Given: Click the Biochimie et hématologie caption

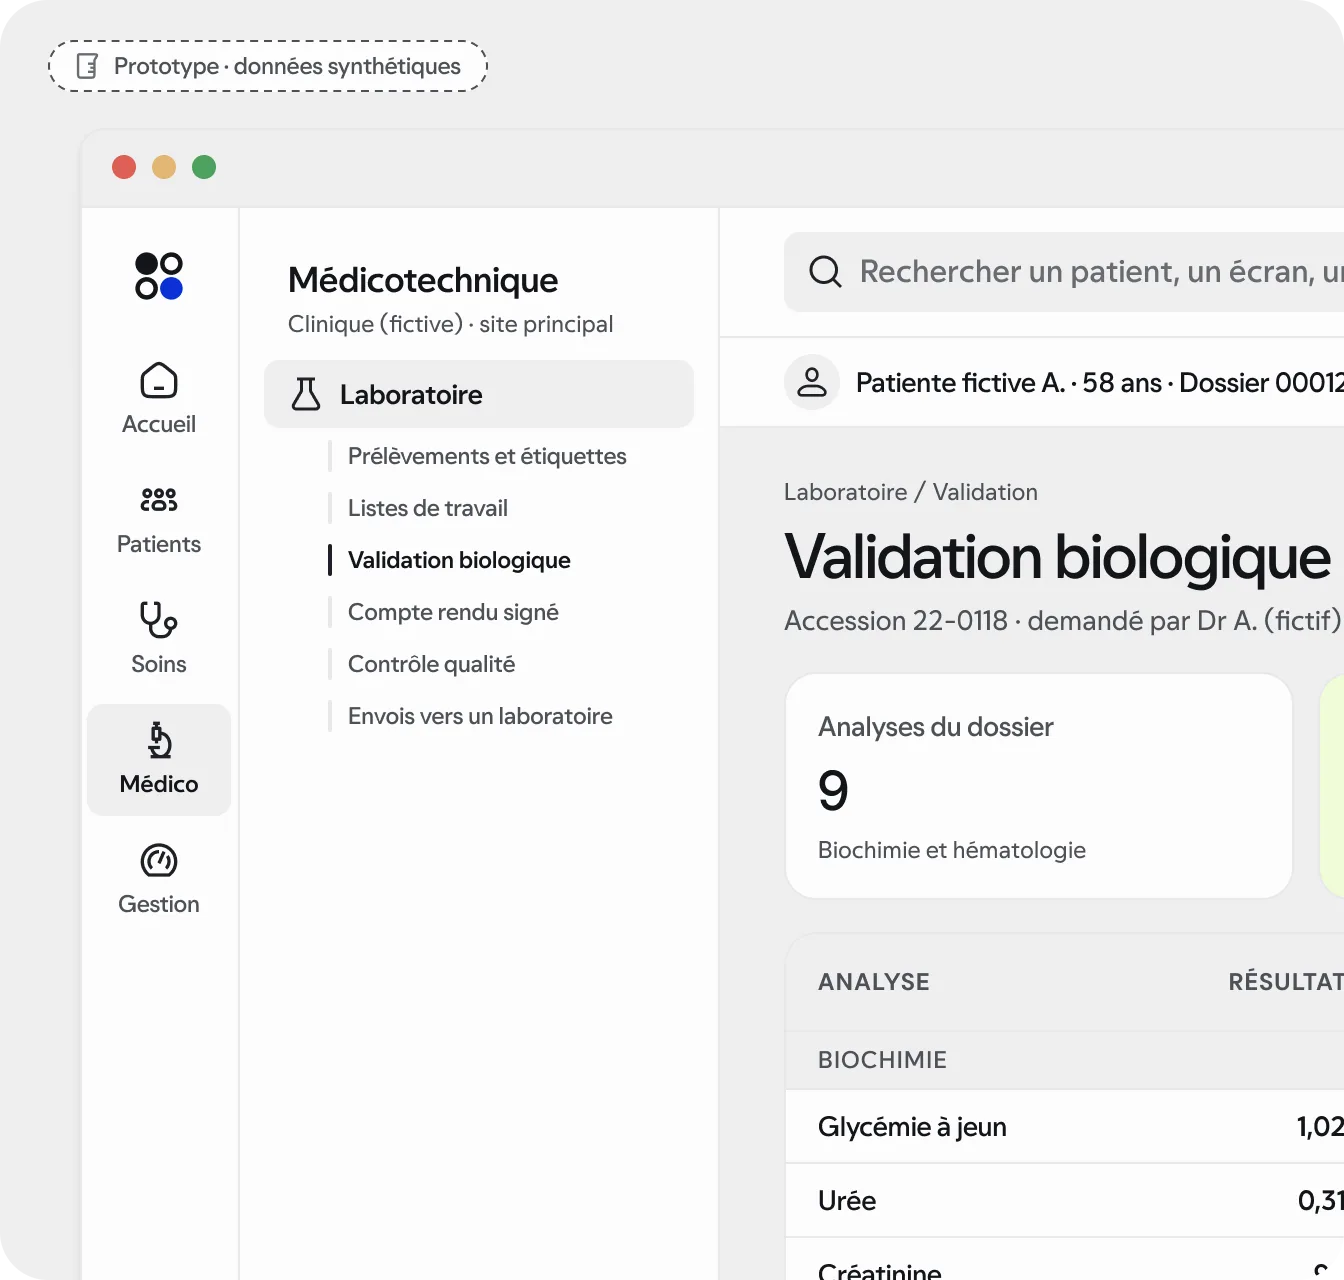Looking at the screenshot, I should [952, 850].
